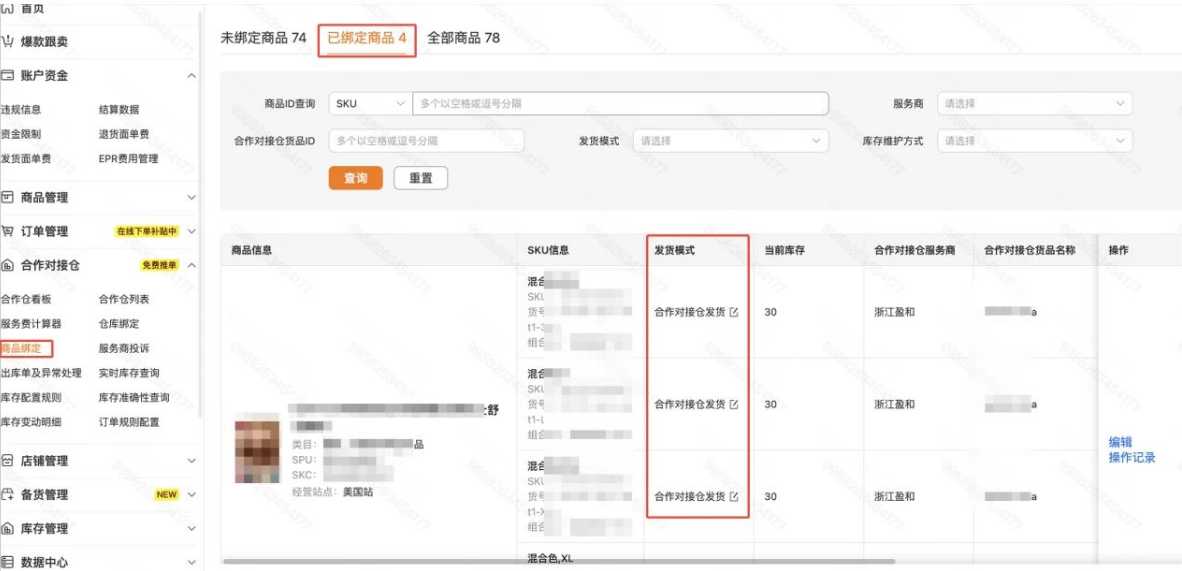Click the 合作对接仓 warehouse icon

point(8,265)
